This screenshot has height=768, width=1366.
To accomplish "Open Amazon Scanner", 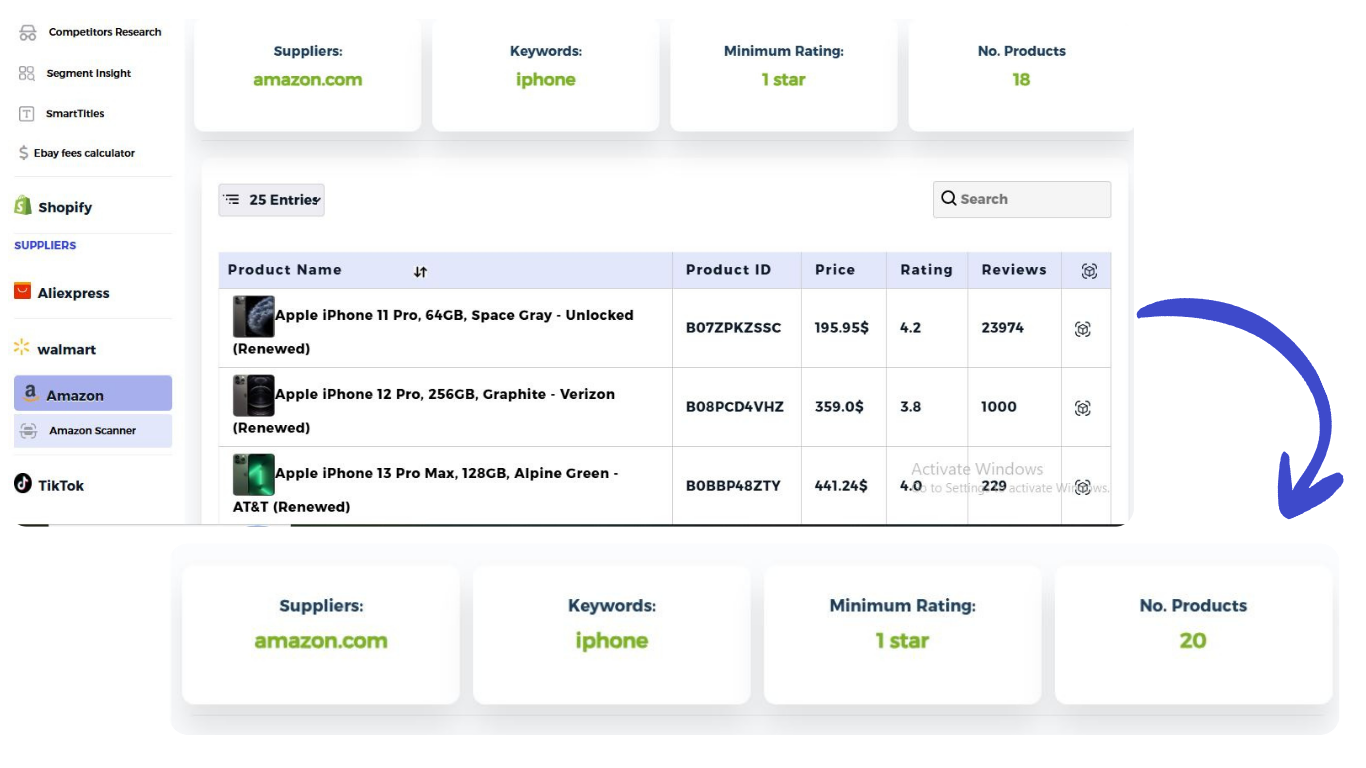I will 93,431.
